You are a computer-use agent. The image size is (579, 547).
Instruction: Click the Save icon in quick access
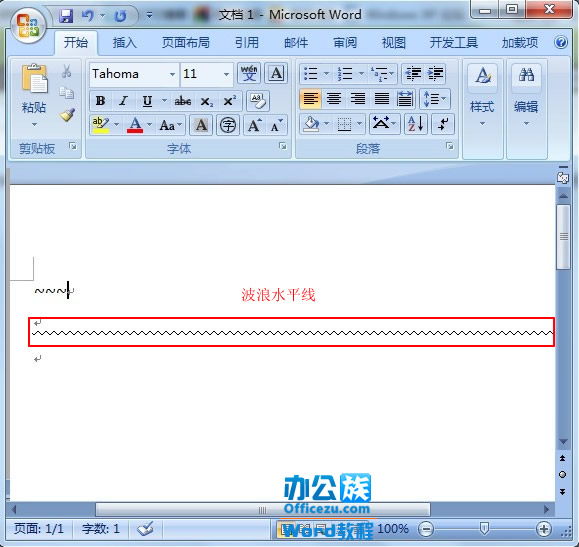pos(66,16)
